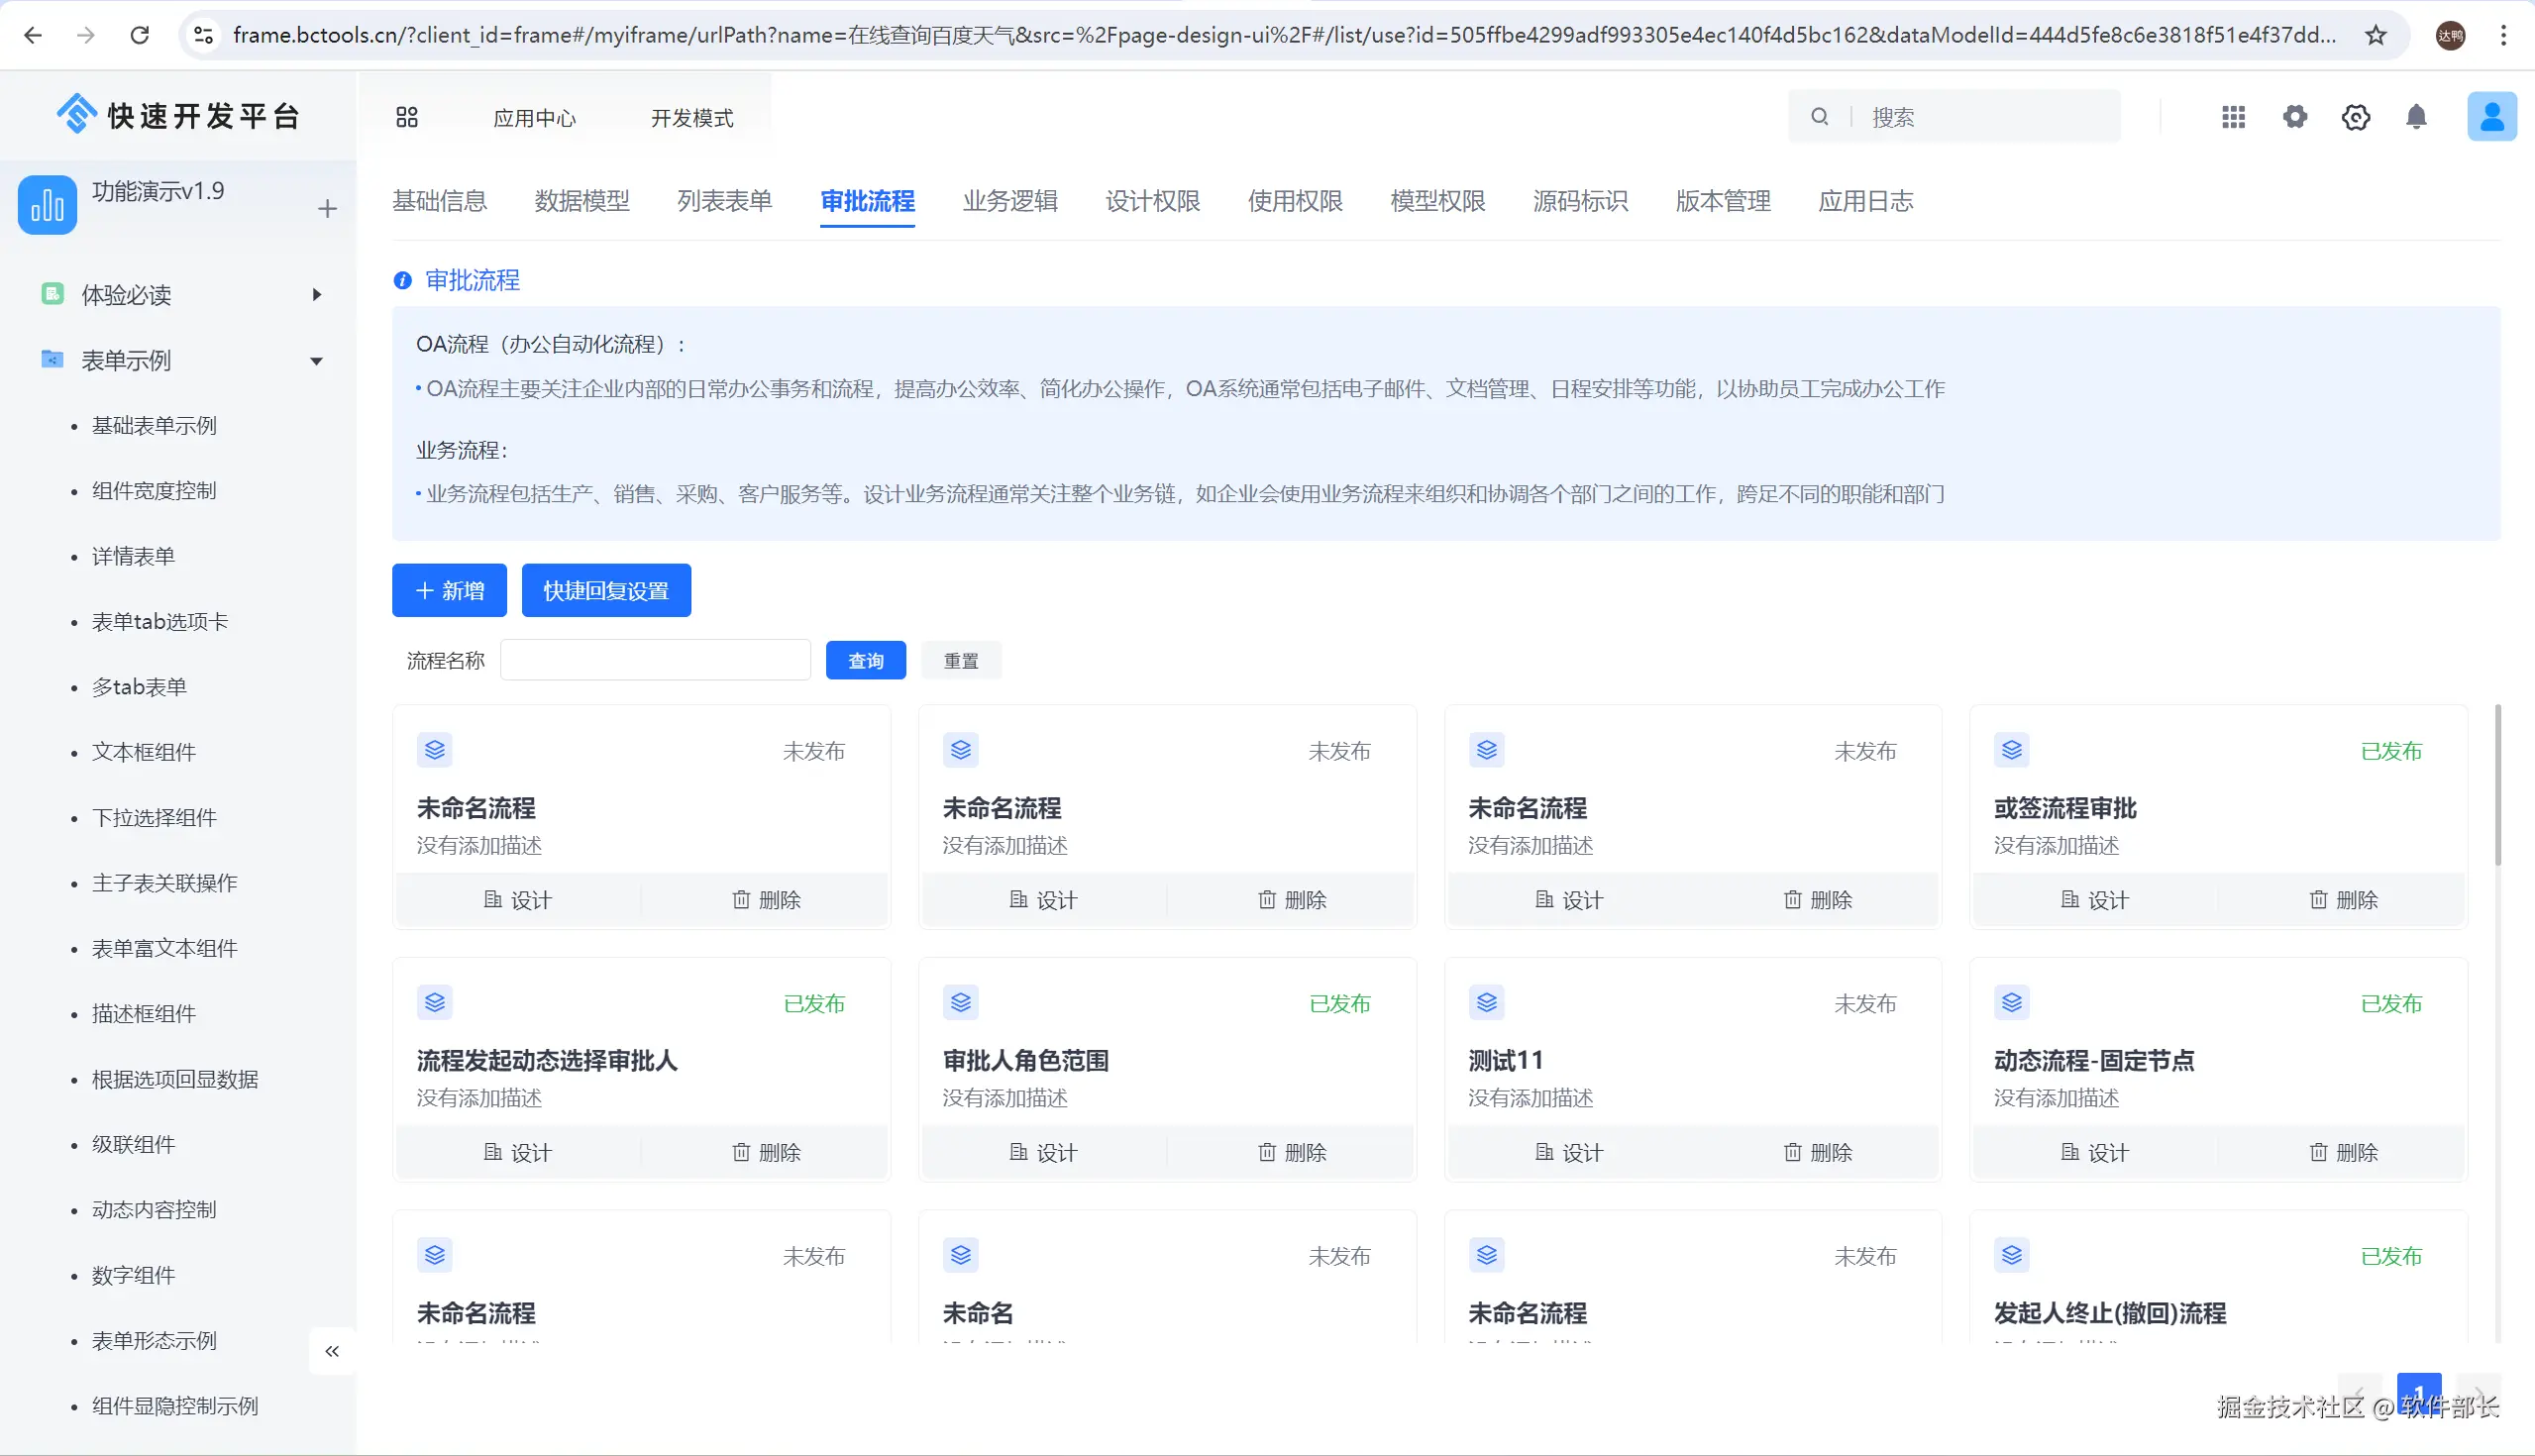Click 删除 on the 测试11 card

coord(1817,1153)
